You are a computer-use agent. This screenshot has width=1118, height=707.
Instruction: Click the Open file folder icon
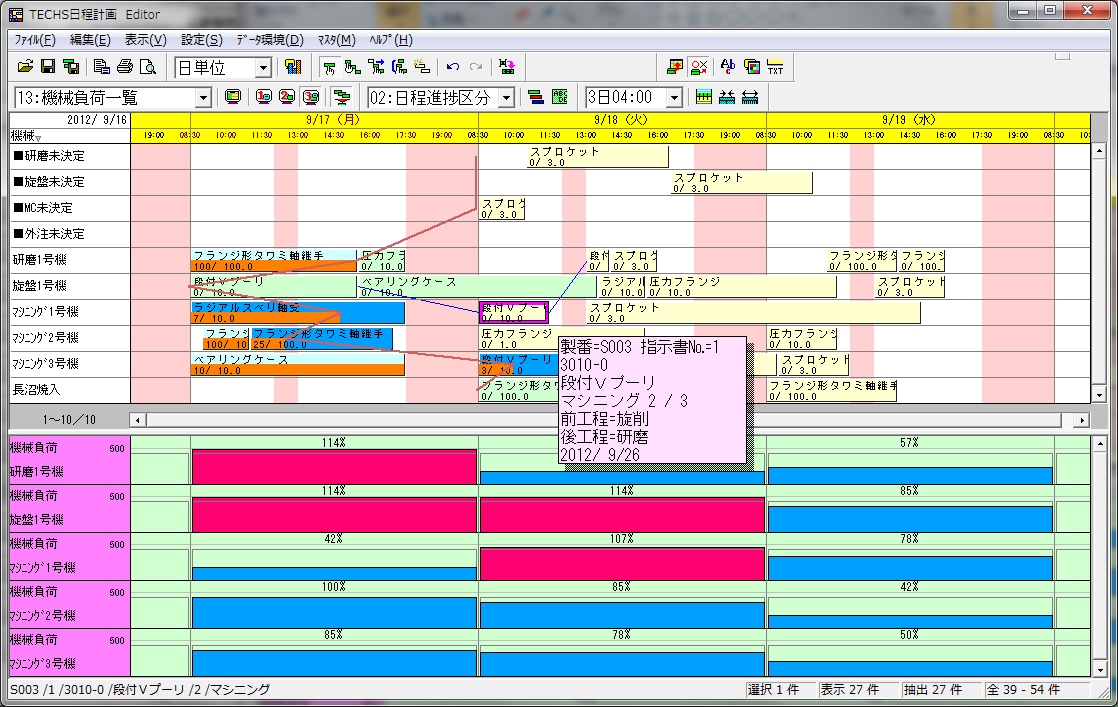[26, 67]
